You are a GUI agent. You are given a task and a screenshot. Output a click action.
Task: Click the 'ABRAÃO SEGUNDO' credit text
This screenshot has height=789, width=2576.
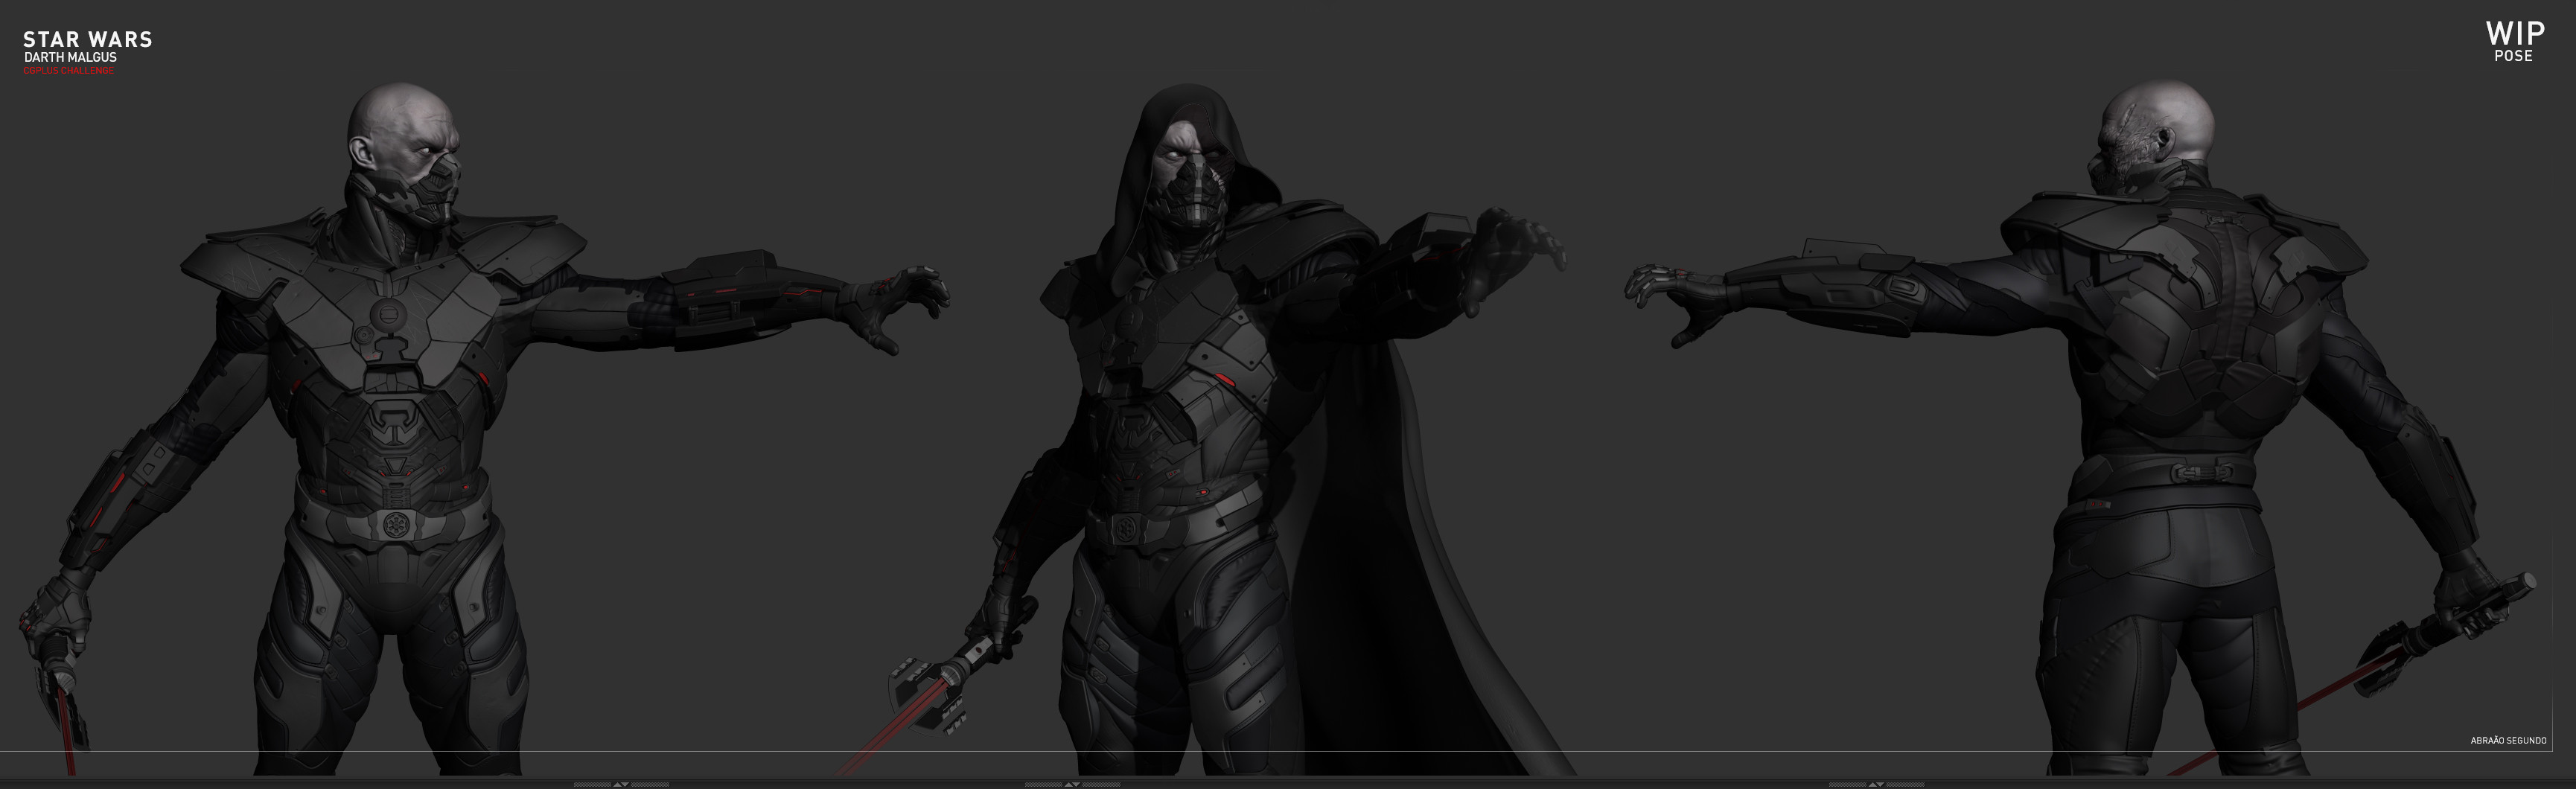click(2508, 741)
